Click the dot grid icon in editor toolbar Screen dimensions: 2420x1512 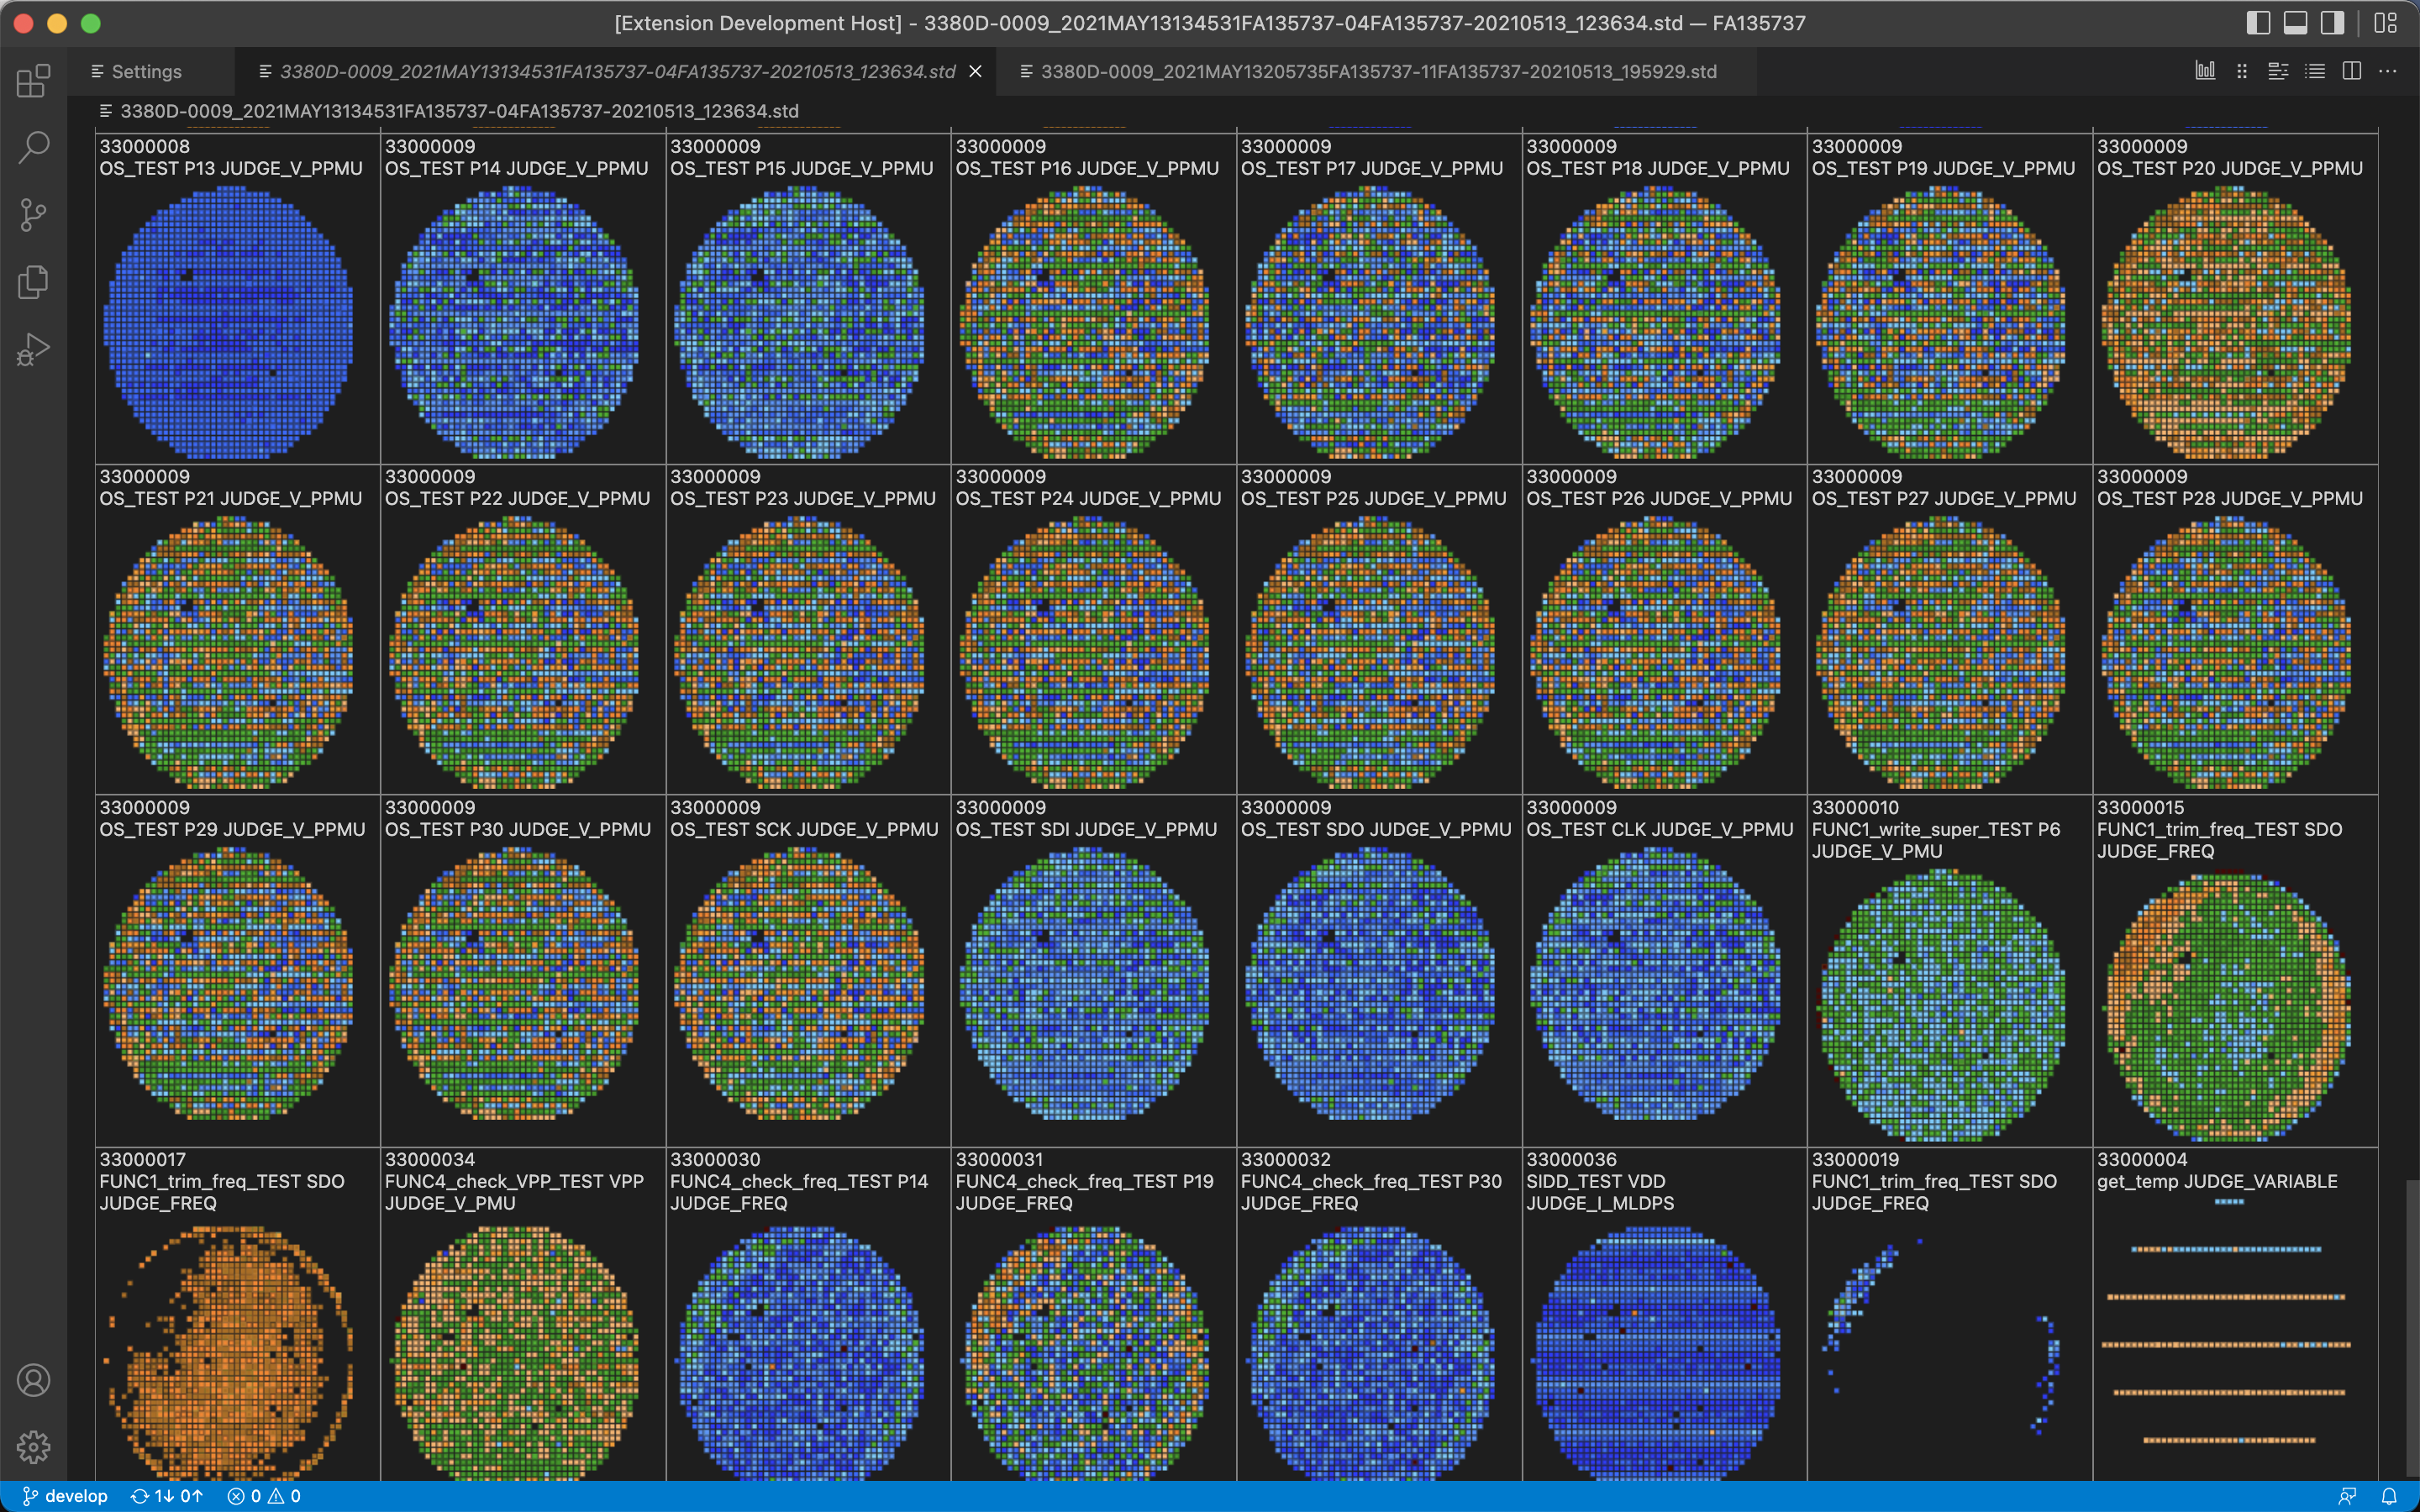[2242, 71]
